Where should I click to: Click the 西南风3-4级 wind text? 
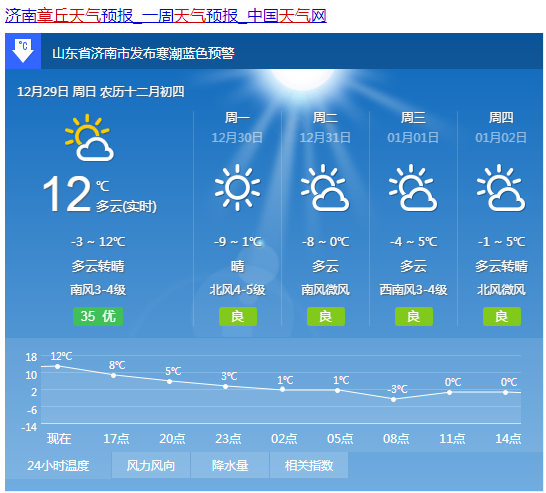[413, 290]
